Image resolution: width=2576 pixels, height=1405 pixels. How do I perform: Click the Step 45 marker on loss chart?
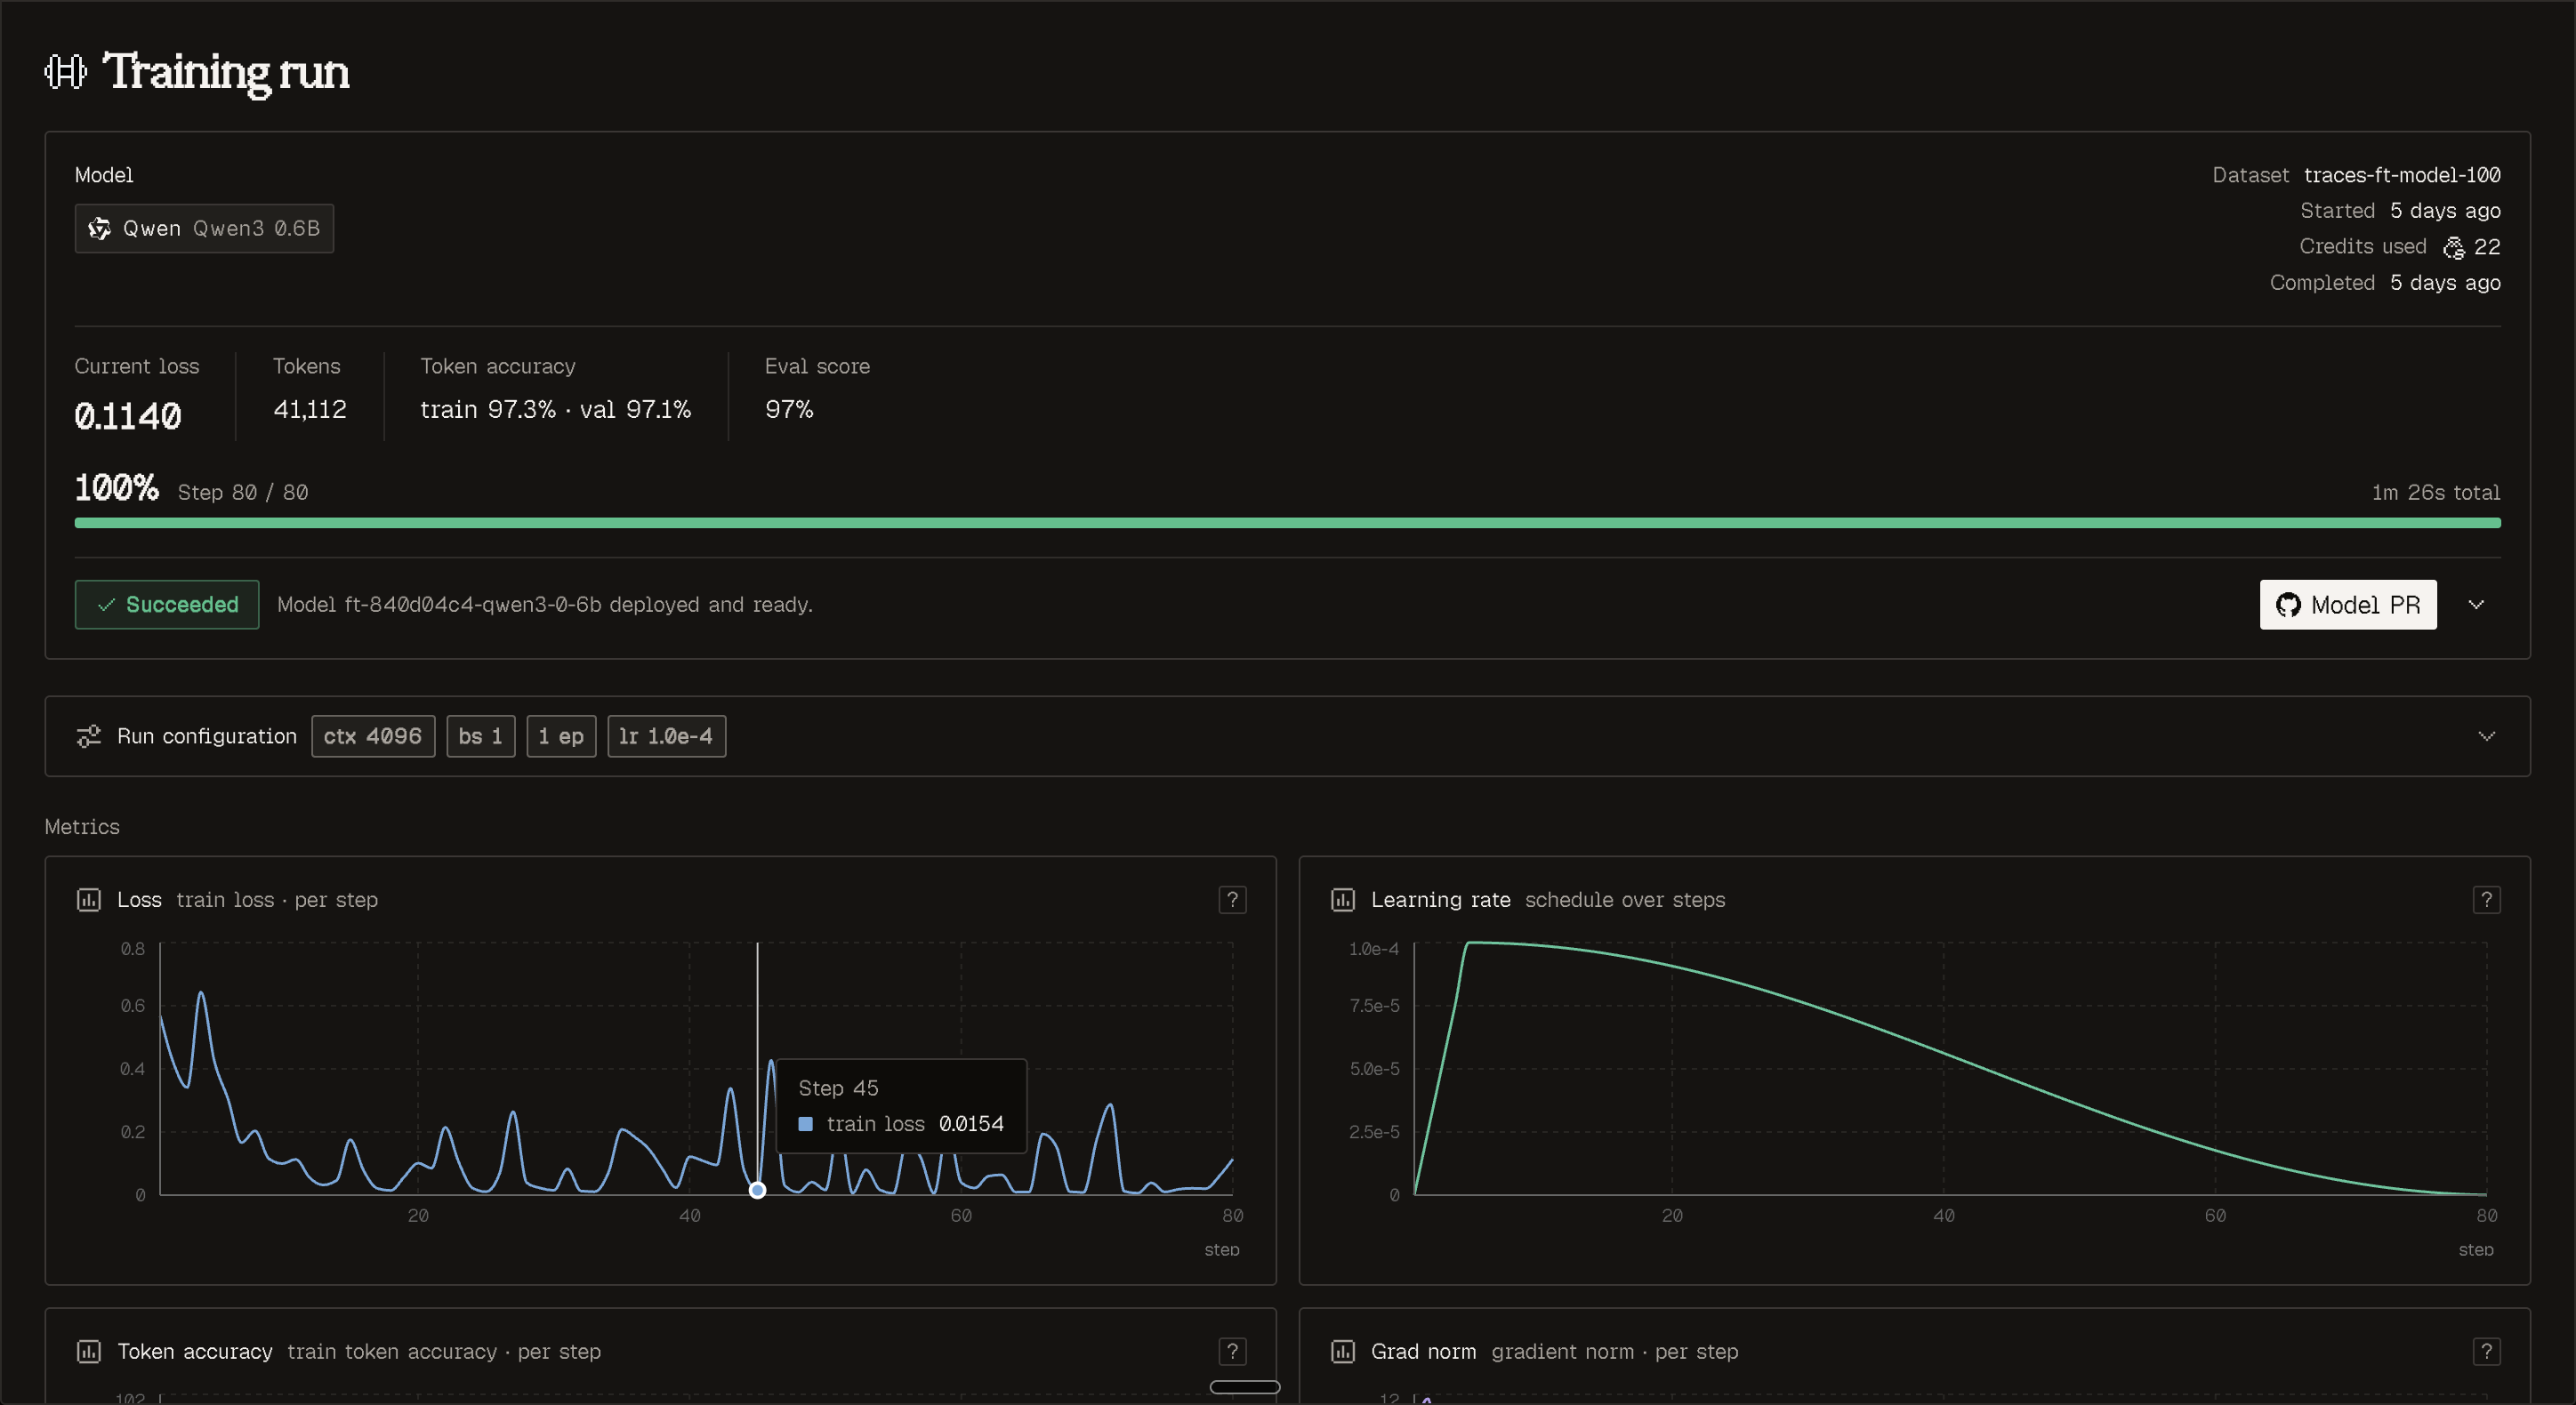coord(758,1190)
